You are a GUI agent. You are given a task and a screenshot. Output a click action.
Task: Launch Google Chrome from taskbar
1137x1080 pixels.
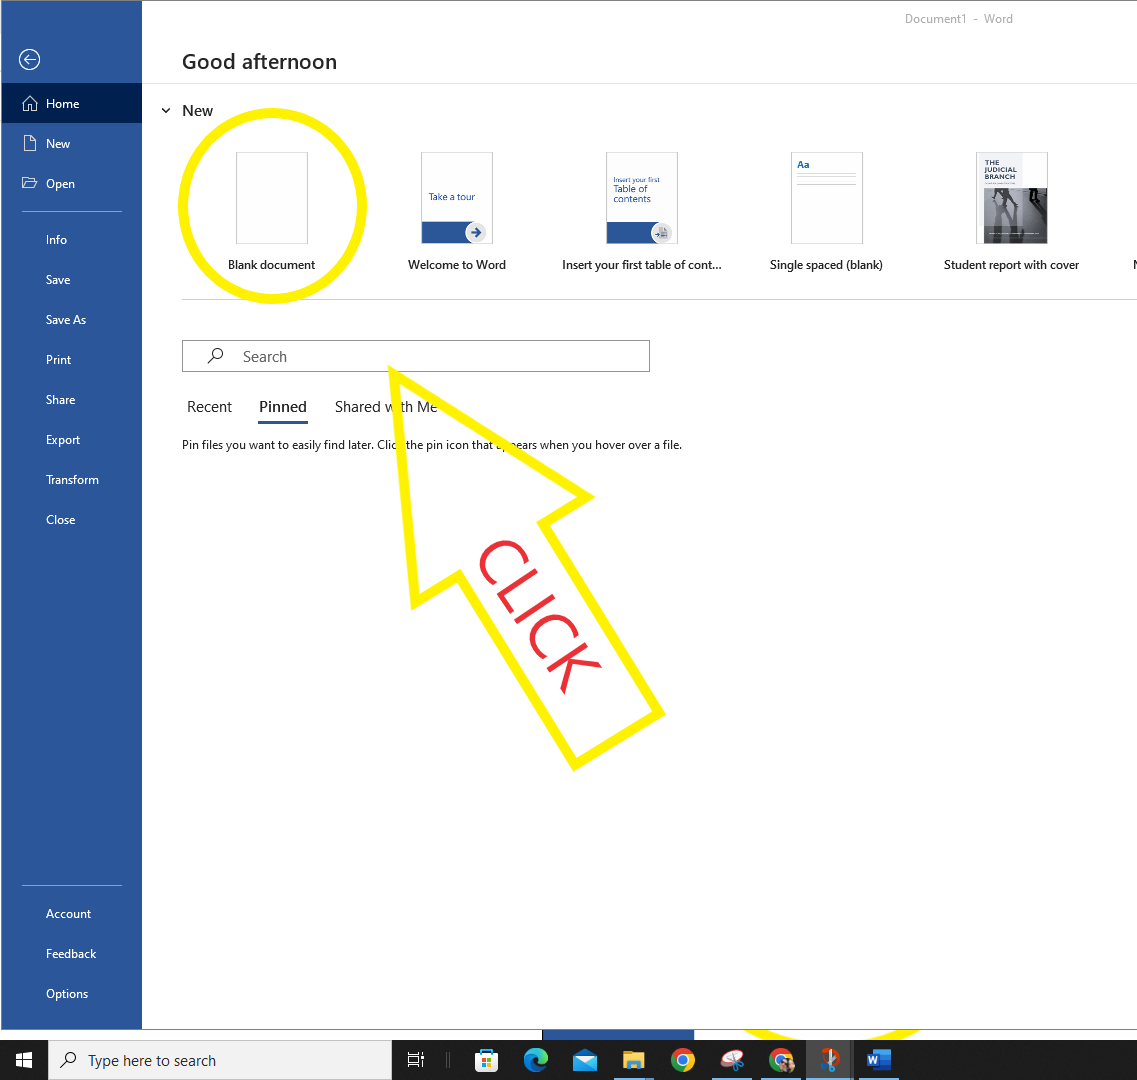tap(682, 1060)
